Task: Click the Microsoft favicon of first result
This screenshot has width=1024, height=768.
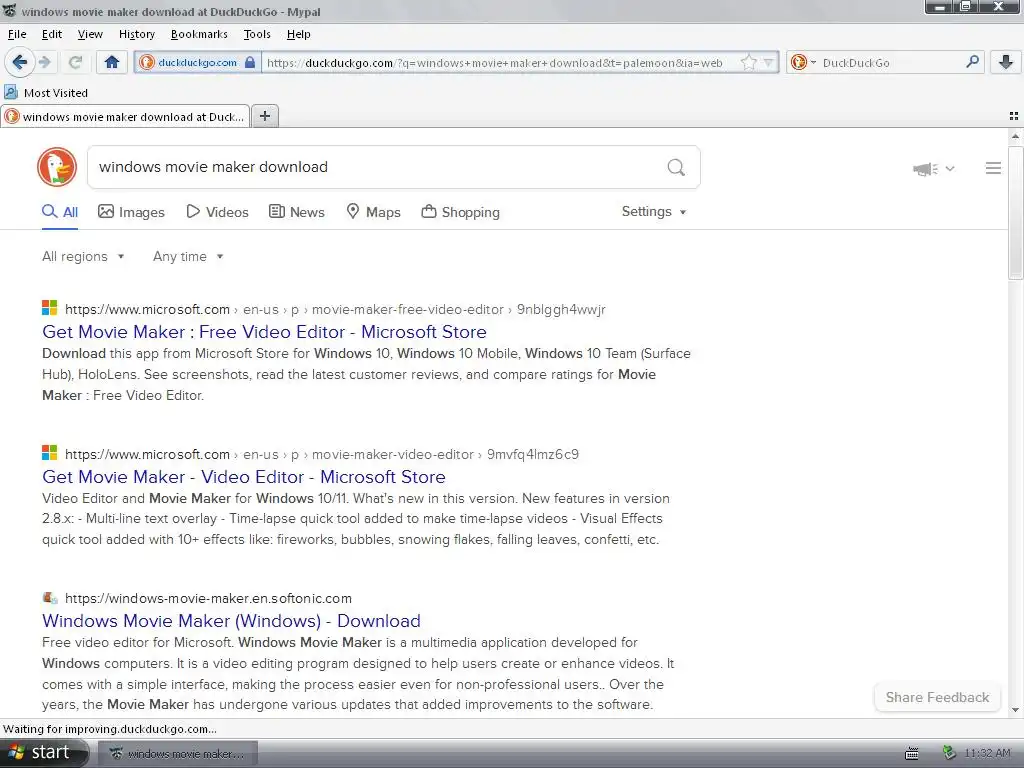Action: (50, 308)
